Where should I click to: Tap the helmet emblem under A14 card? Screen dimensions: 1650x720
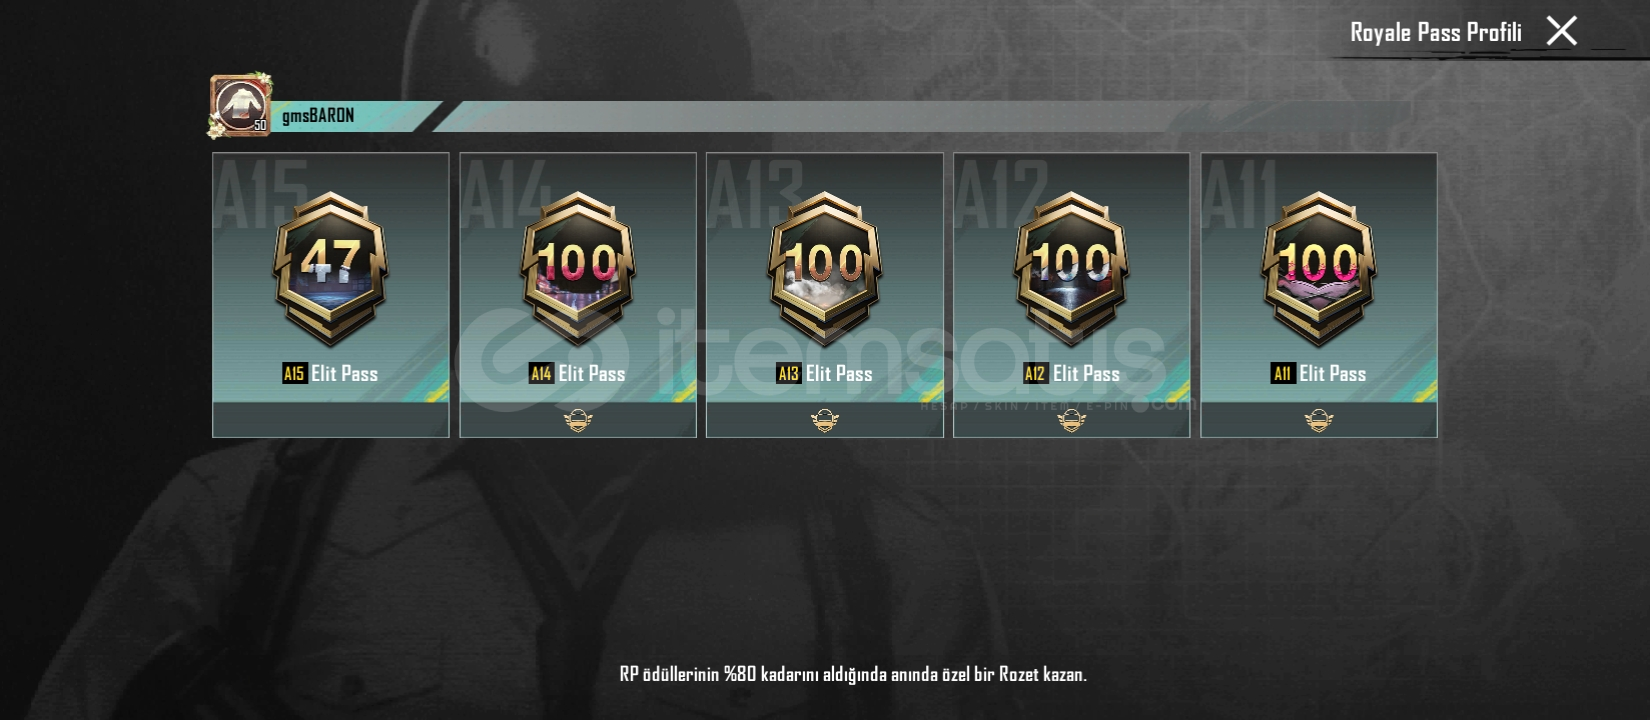point(578,420)
